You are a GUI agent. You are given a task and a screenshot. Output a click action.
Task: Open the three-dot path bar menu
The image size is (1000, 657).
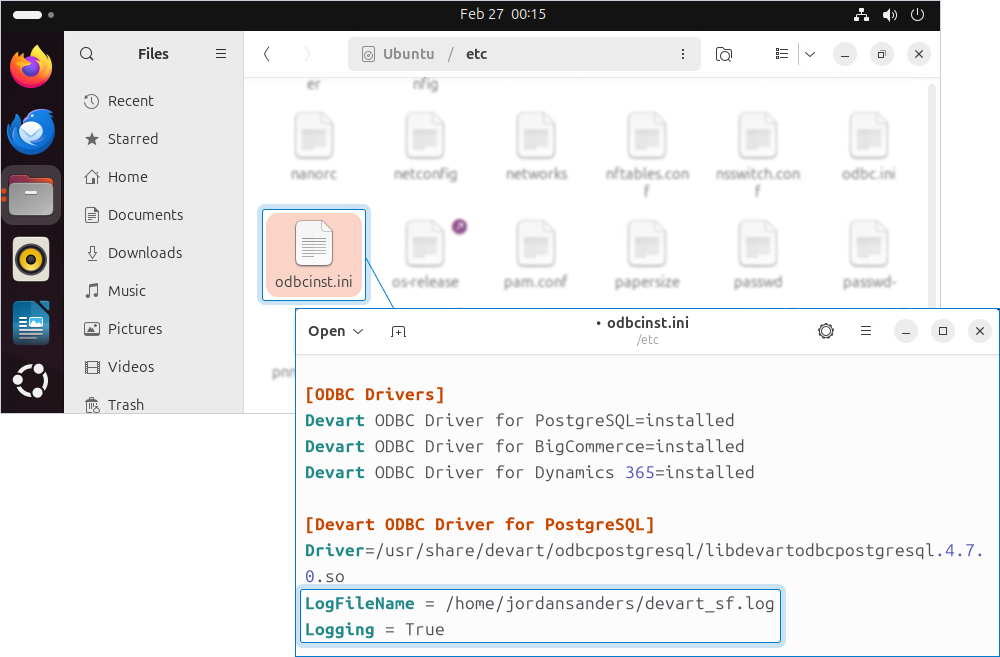tap(683, 54)
